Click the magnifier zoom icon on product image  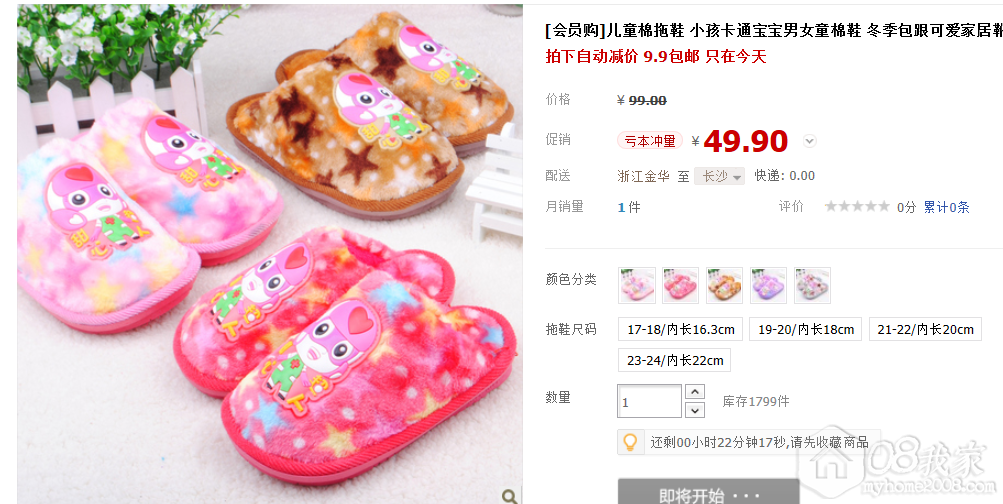point(509,496)
